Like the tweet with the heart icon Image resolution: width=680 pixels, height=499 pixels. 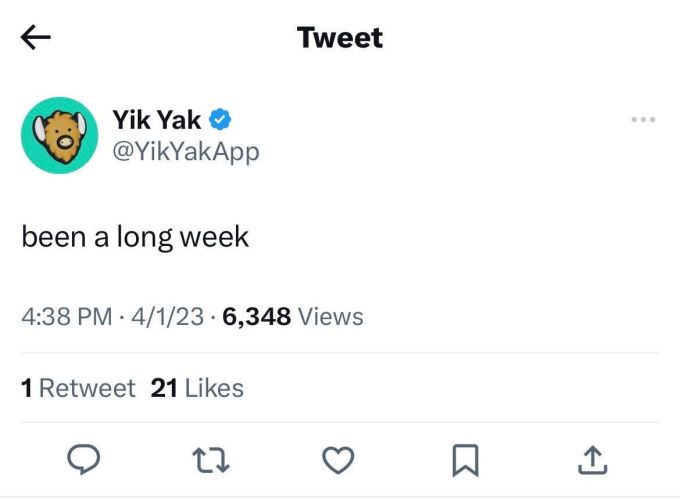pyautogui.click(x=339, y=459)
